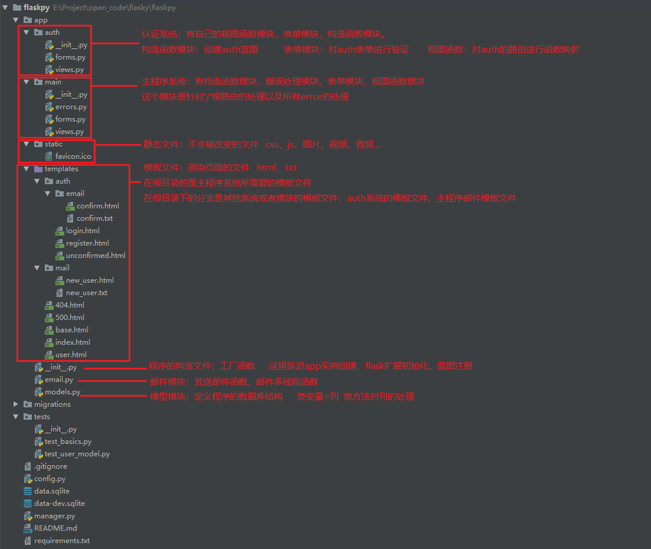Expand the migrations folder arrow

pyautogui.click(x=15, y=404)
